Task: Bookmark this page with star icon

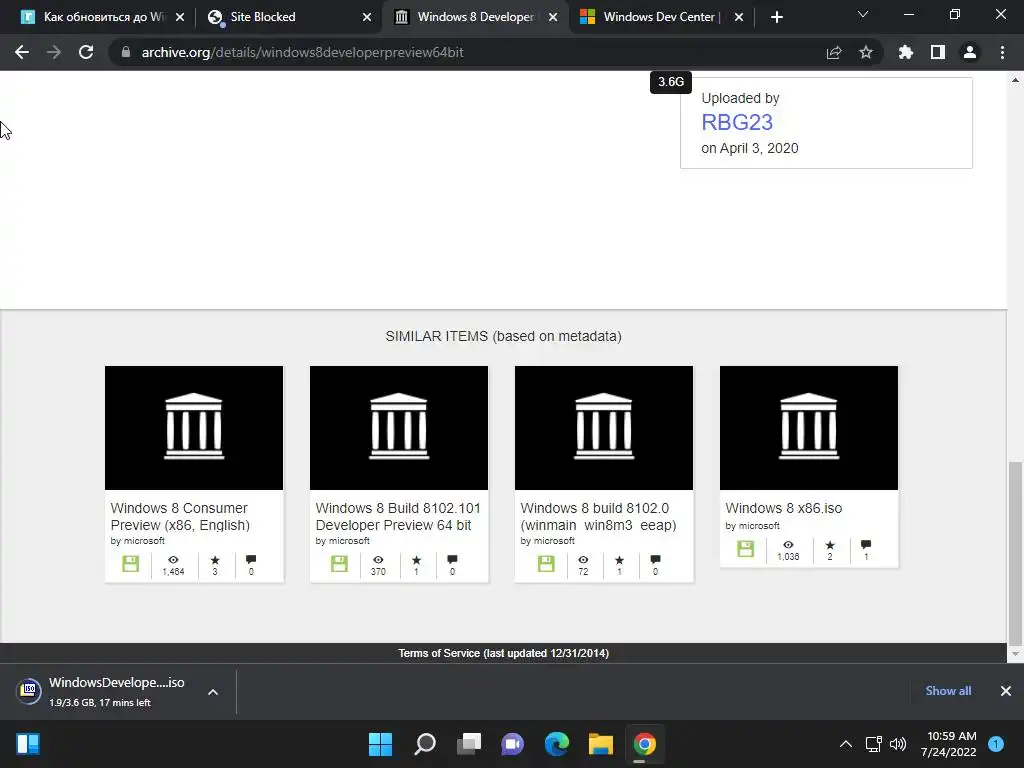Action: pyautogui.click(x=866, y=52)
